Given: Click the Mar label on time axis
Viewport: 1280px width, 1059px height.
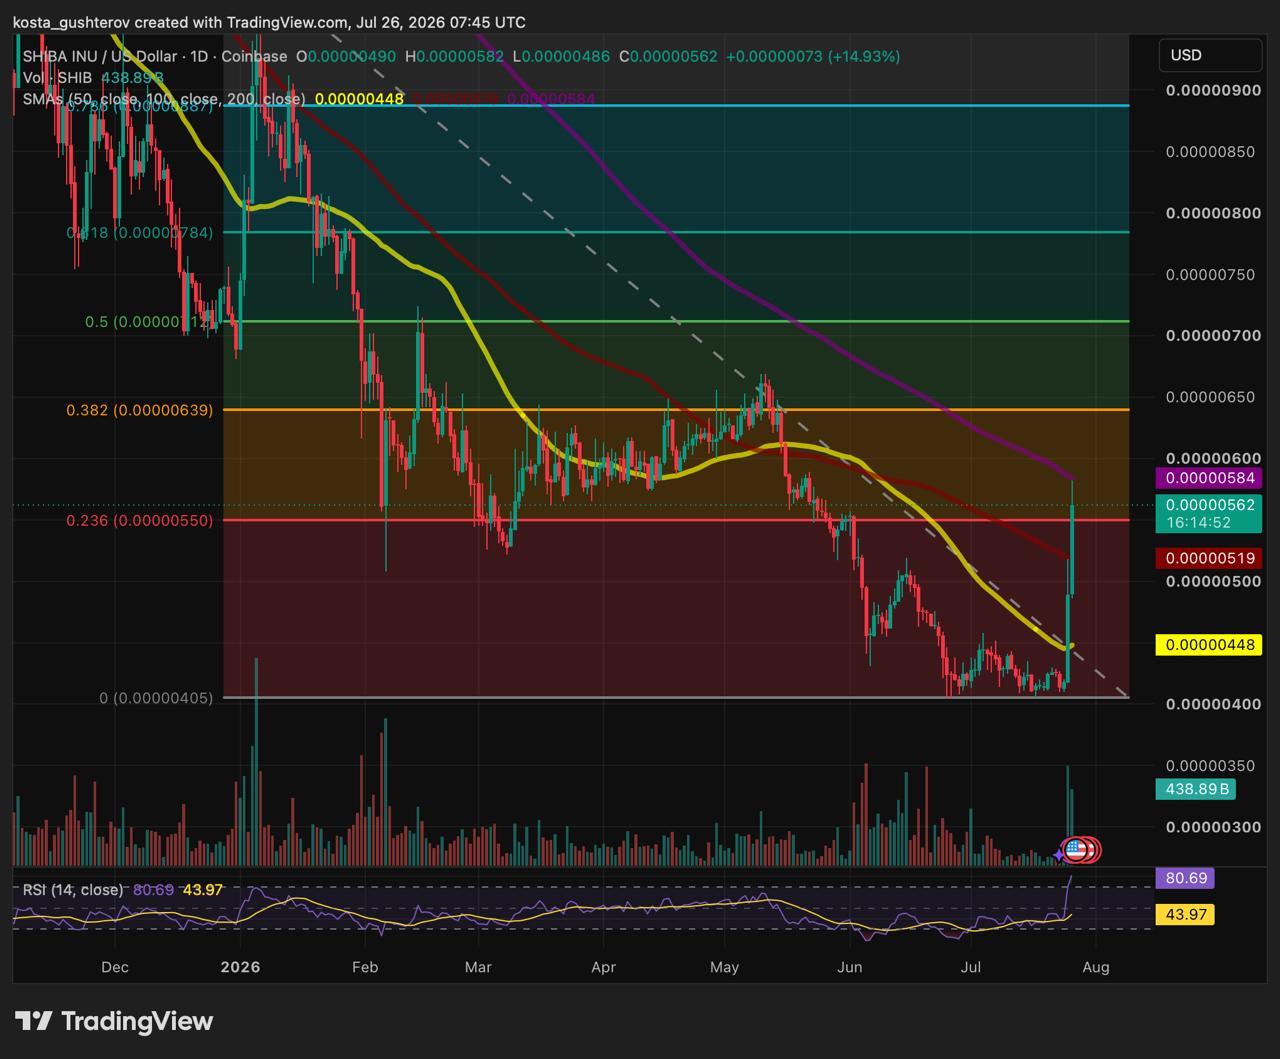Looking at the screenshot, I should [479, 967].
